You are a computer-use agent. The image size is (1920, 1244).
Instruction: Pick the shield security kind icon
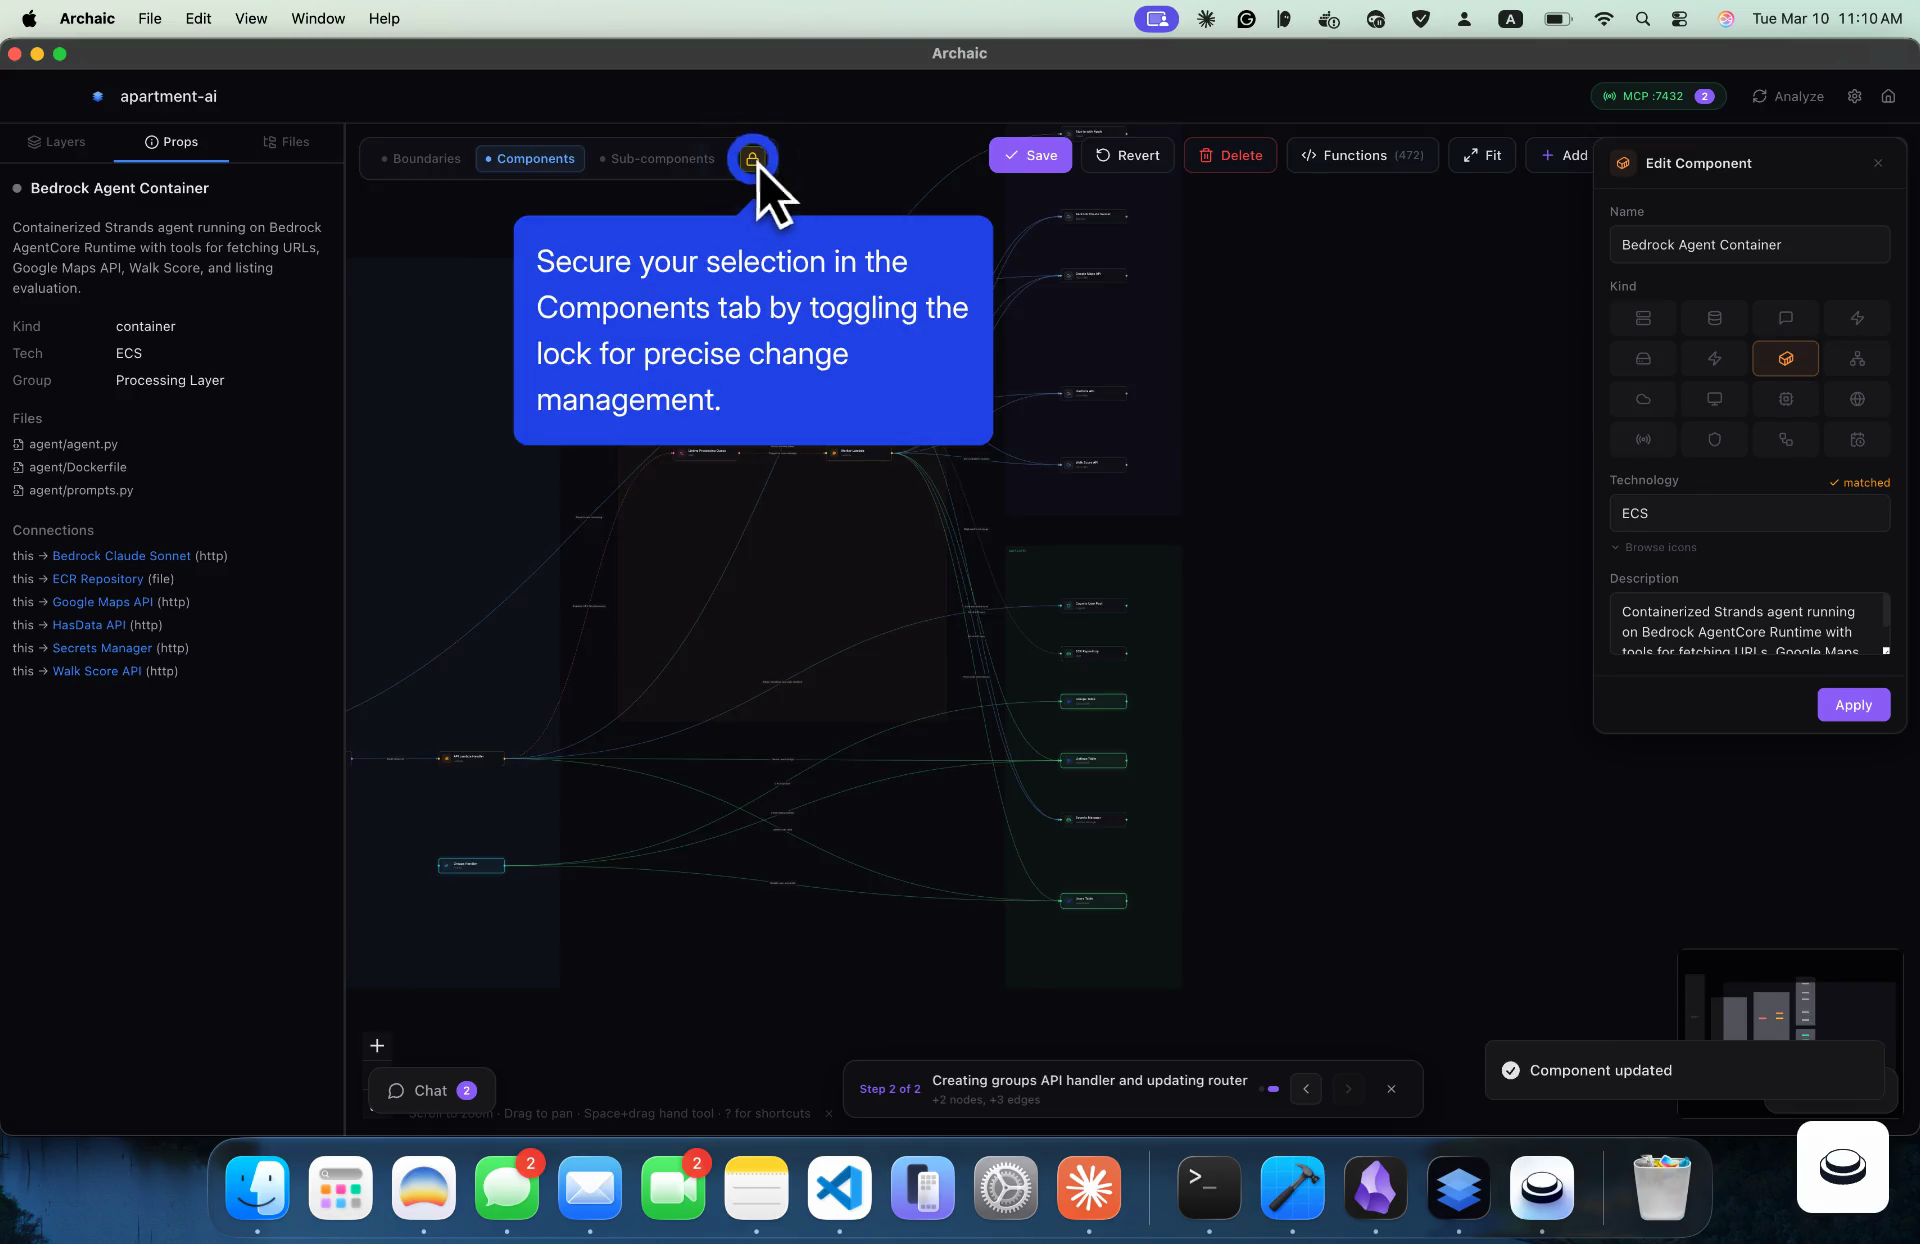point(1714,439)
